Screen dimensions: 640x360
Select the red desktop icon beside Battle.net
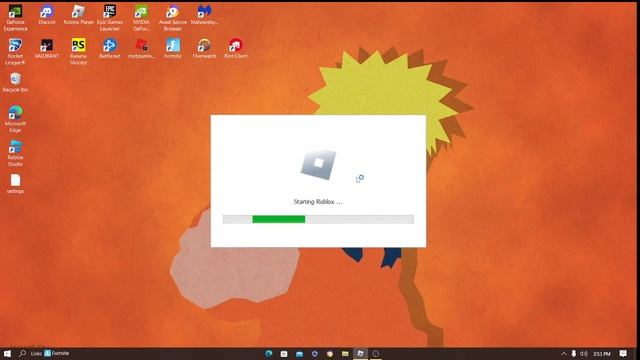click(141, 49)
